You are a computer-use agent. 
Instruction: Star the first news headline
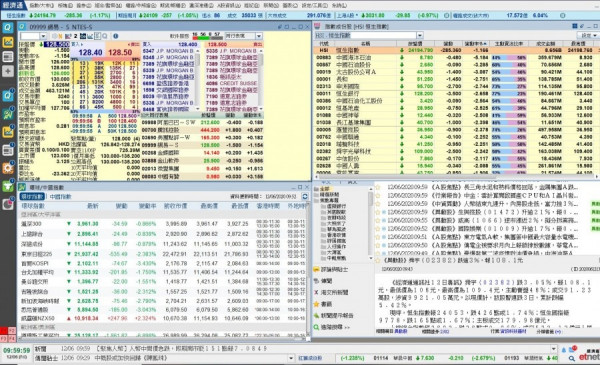pos(378,187)
